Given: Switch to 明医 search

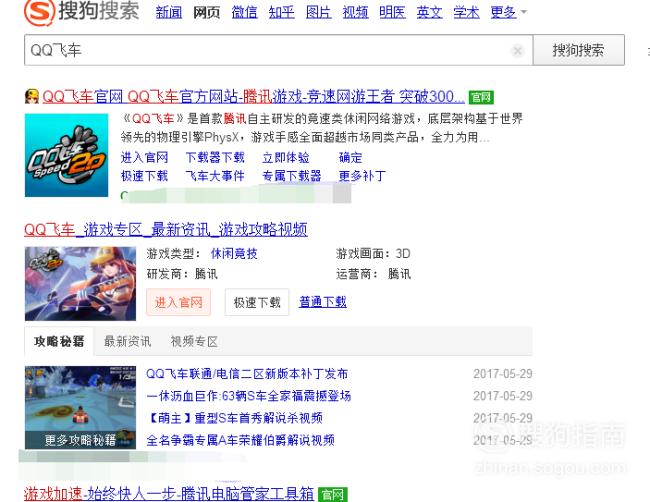Looking at the screenshot, I should coord(392,12).
